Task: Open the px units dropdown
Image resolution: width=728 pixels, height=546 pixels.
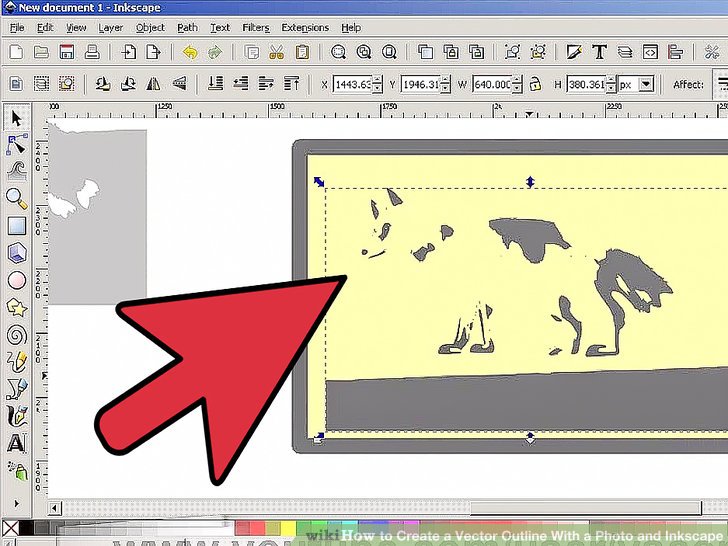Action: pos(646,84)
